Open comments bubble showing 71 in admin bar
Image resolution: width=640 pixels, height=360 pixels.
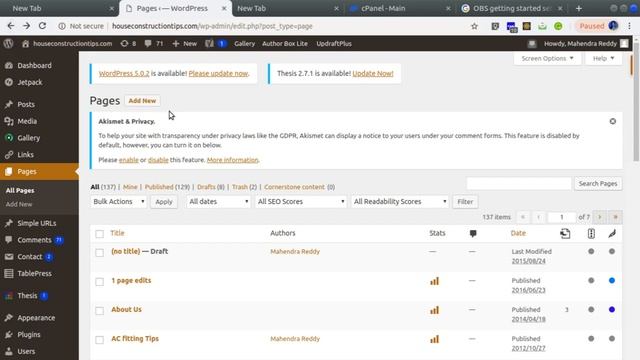tap(153, 43)
